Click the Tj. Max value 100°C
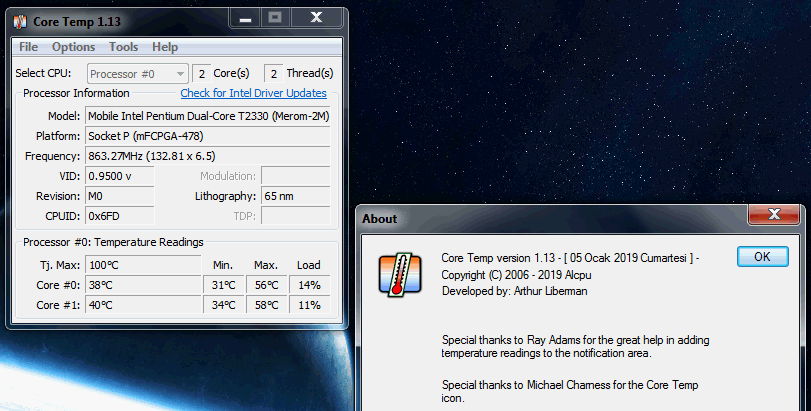Viewport: 811px width, 411px height. coord(143,265)
